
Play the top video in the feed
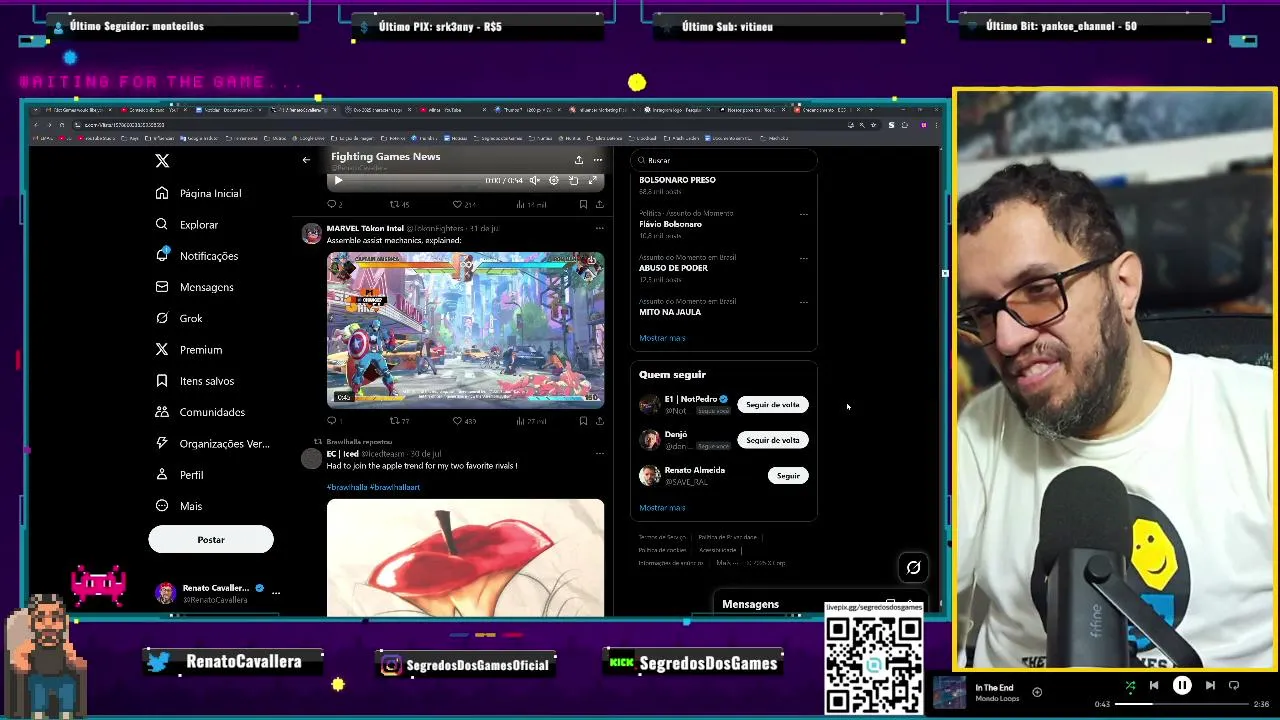pyautogui.click(x=338, y=181)
